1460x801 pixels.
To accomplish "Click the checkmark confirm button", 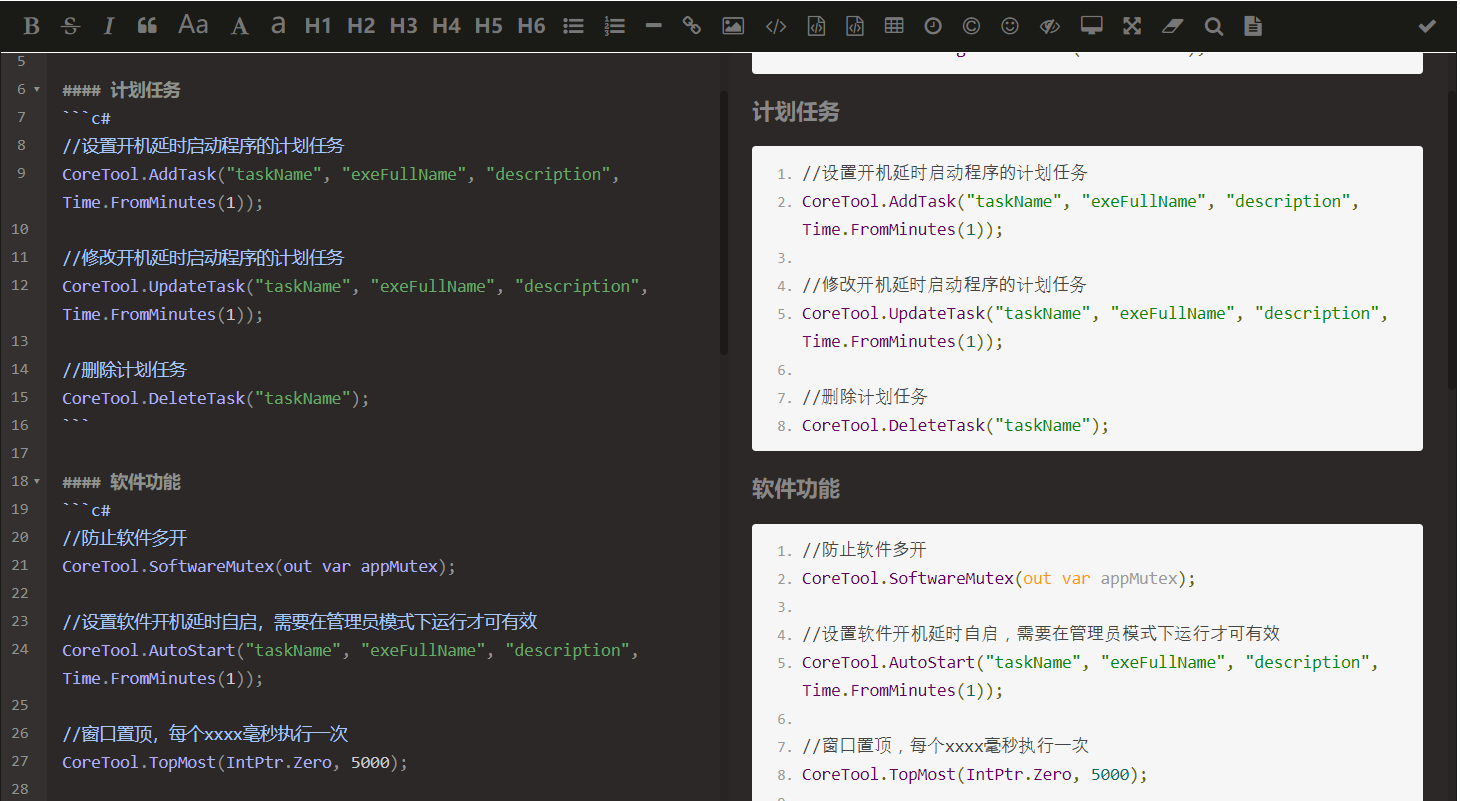I will tap(1427, 25).
